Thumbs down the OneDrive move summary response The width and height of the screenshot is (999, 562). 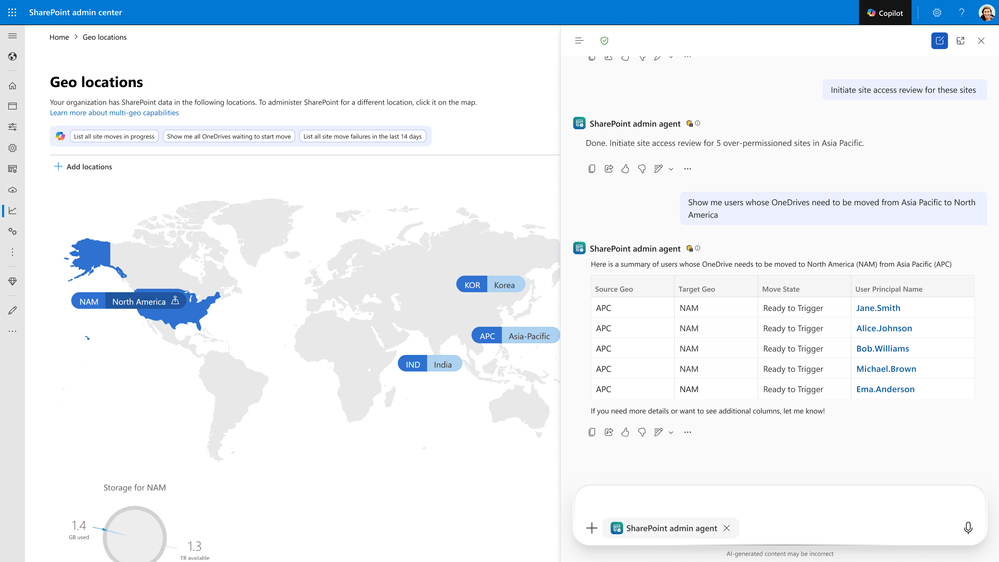tap(642, 432)
